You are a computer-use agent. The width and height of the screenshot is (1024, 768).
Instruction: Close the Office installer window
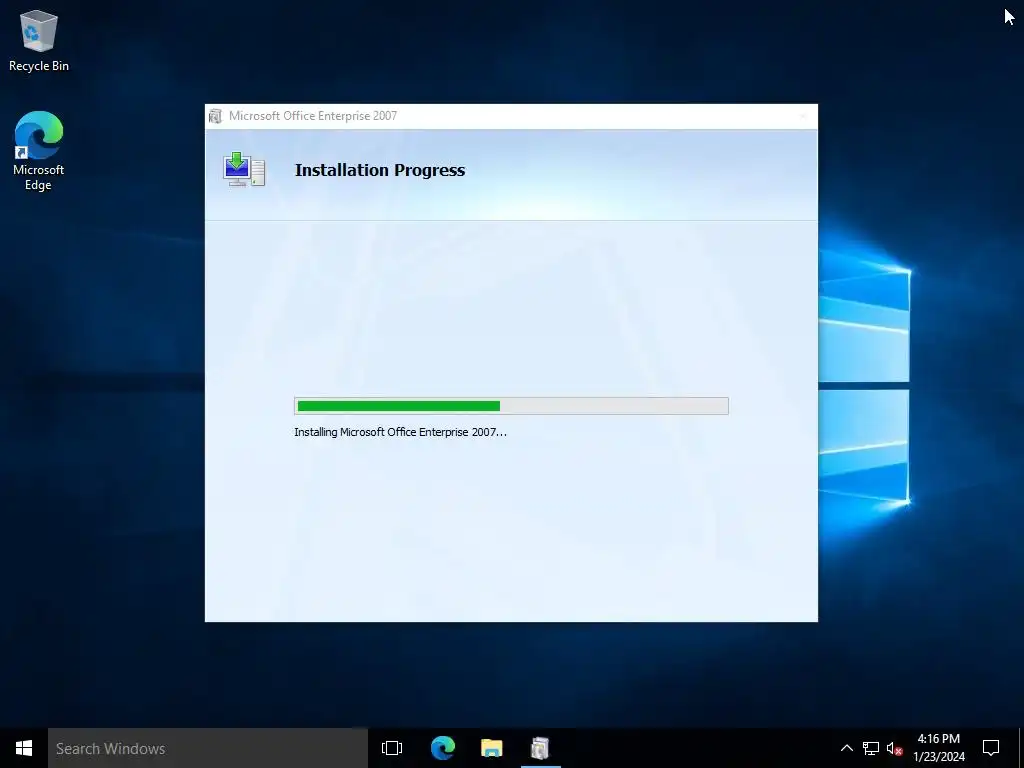803,116
